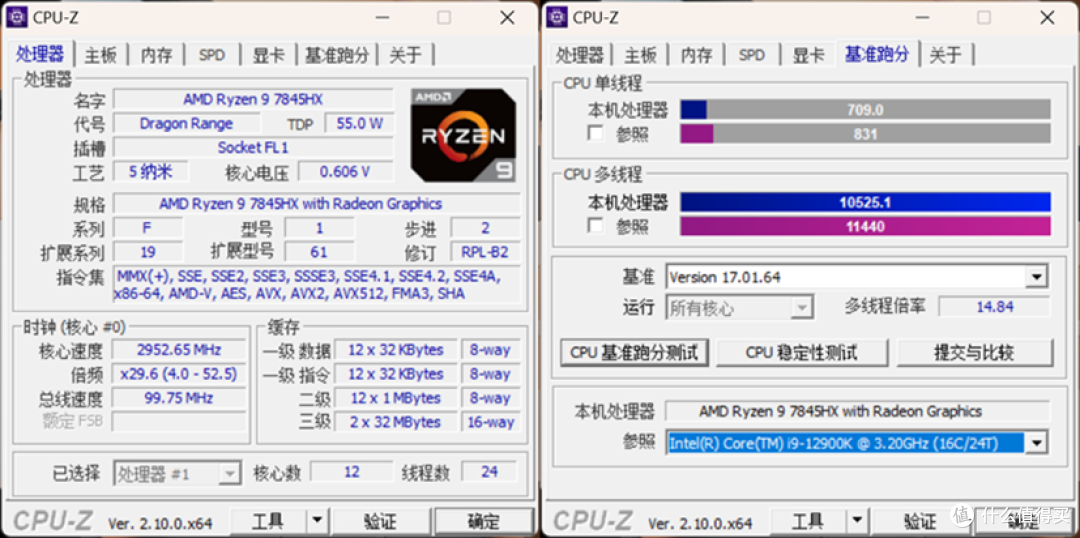Click 线程数 value 24
1080x538 pixels.
(490, 472)
